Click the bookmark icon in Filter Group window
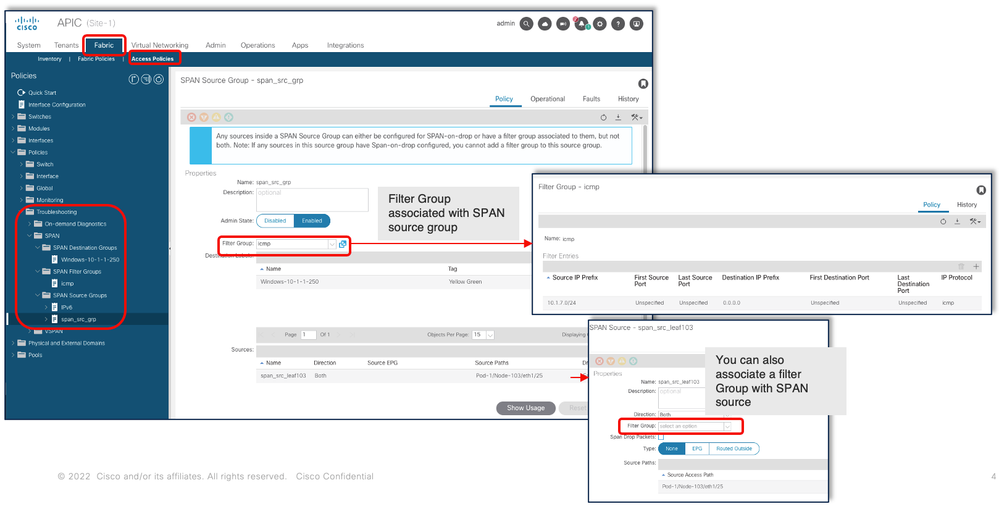 pos(981,191)
